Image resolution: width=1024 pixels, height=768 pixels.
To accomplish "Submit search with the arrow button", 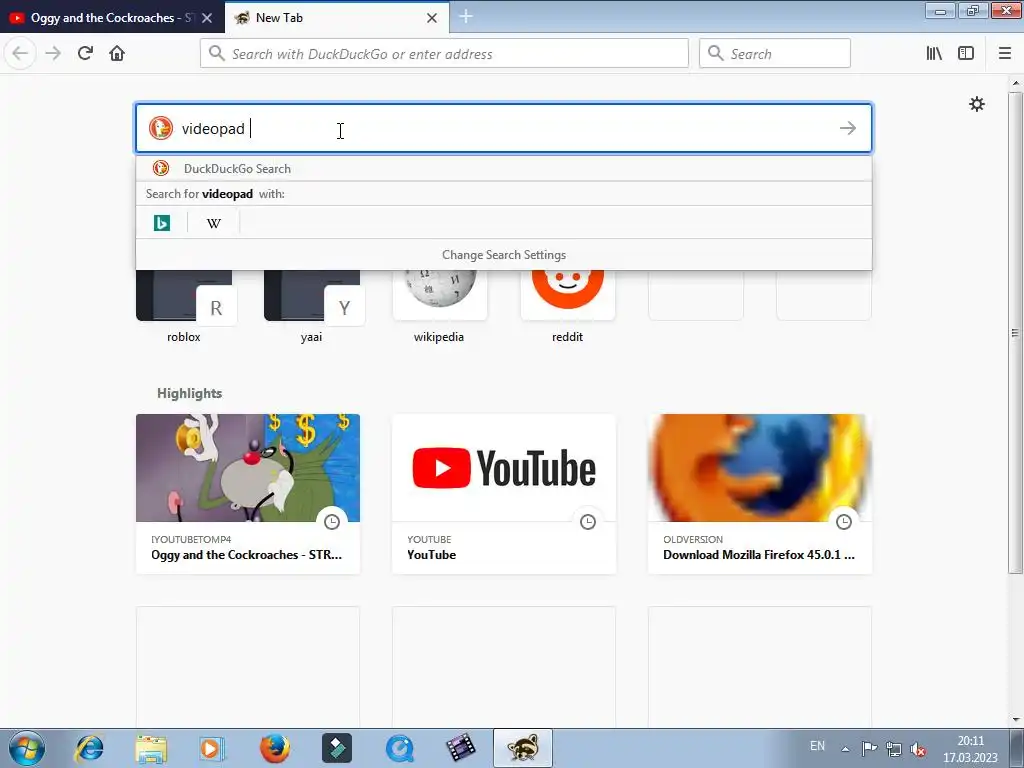I will pos(848,128).
